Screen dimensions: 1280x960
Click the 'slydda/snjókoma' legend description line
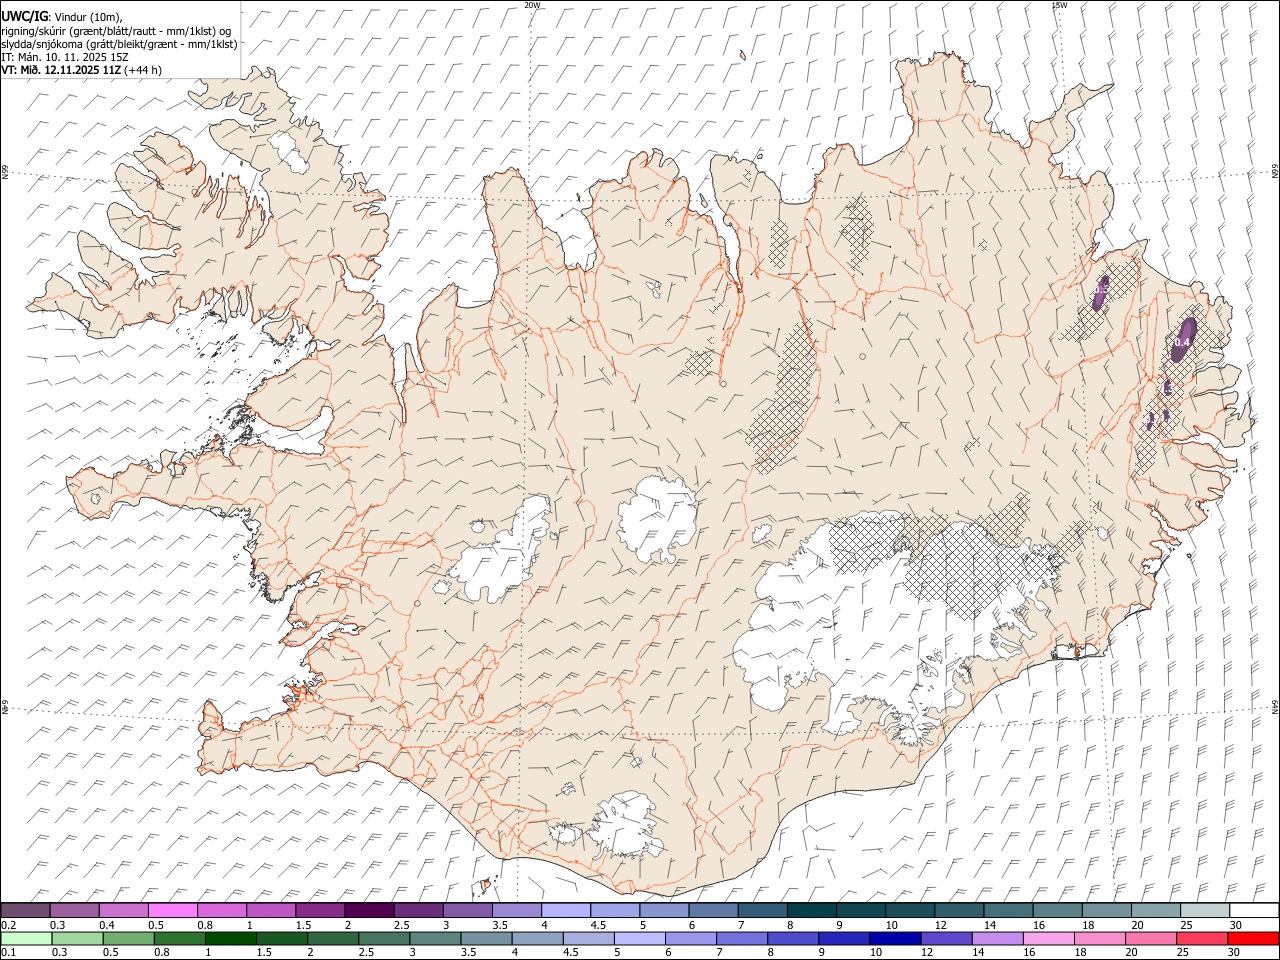119,44
